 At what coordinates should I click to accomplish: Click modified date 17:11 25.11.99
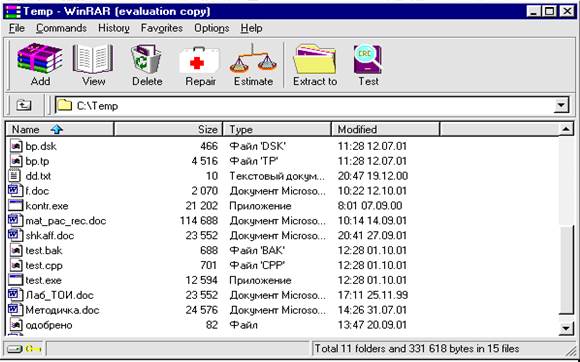click(x=372, y=295)
